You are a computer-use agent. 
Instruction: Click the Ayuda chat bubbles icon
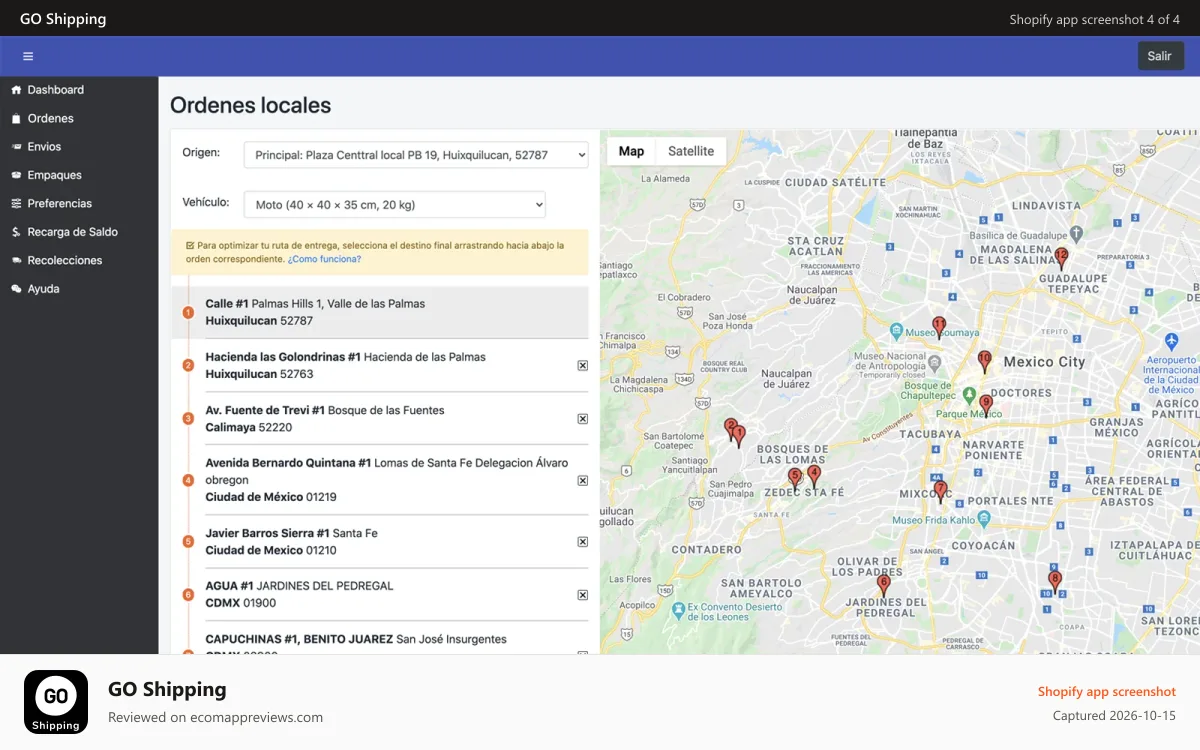[16, 289]
